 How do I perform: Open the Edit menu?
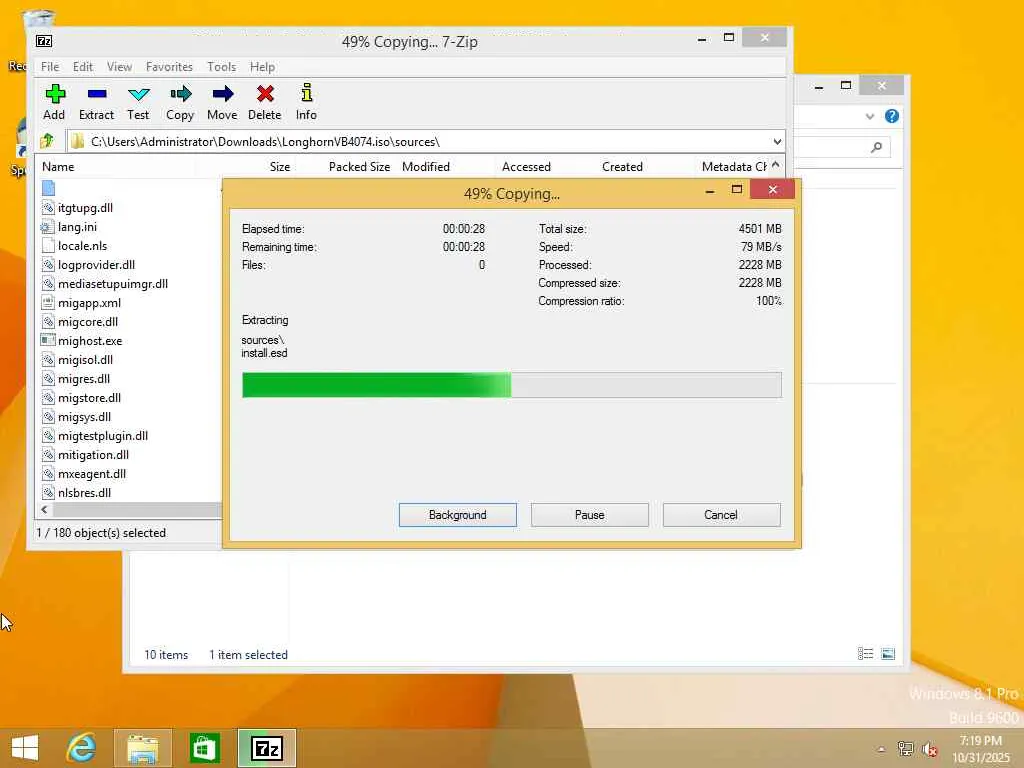pos(83,67)
